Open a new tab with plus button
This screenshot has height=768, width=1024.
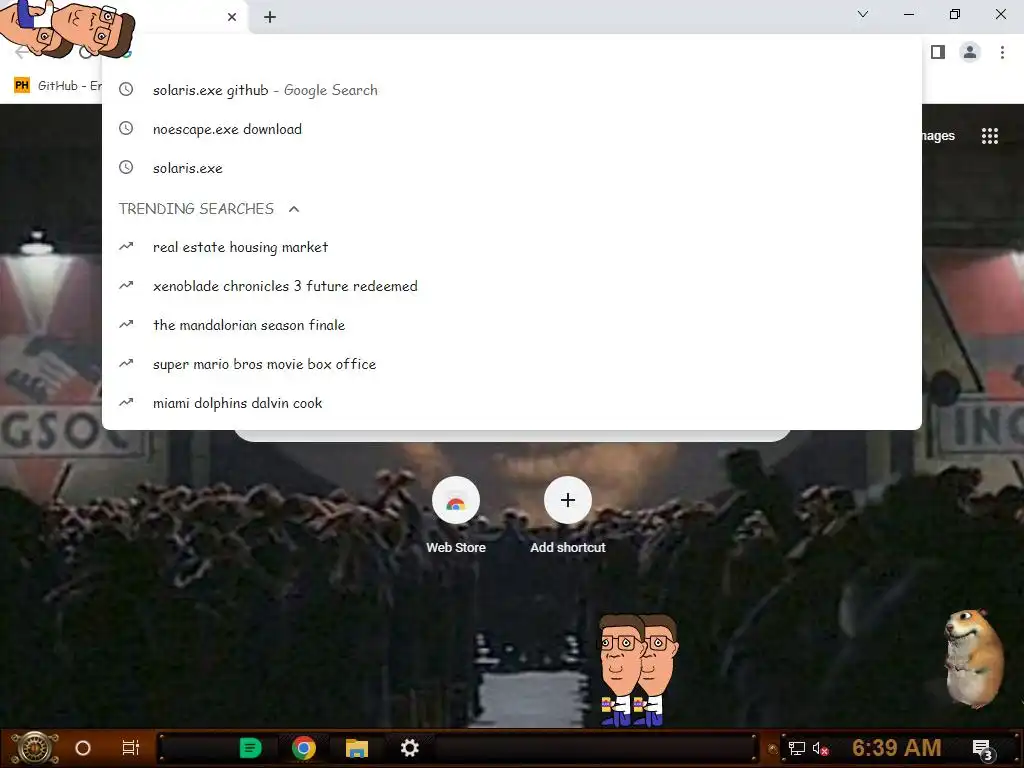tap(270, 17)
